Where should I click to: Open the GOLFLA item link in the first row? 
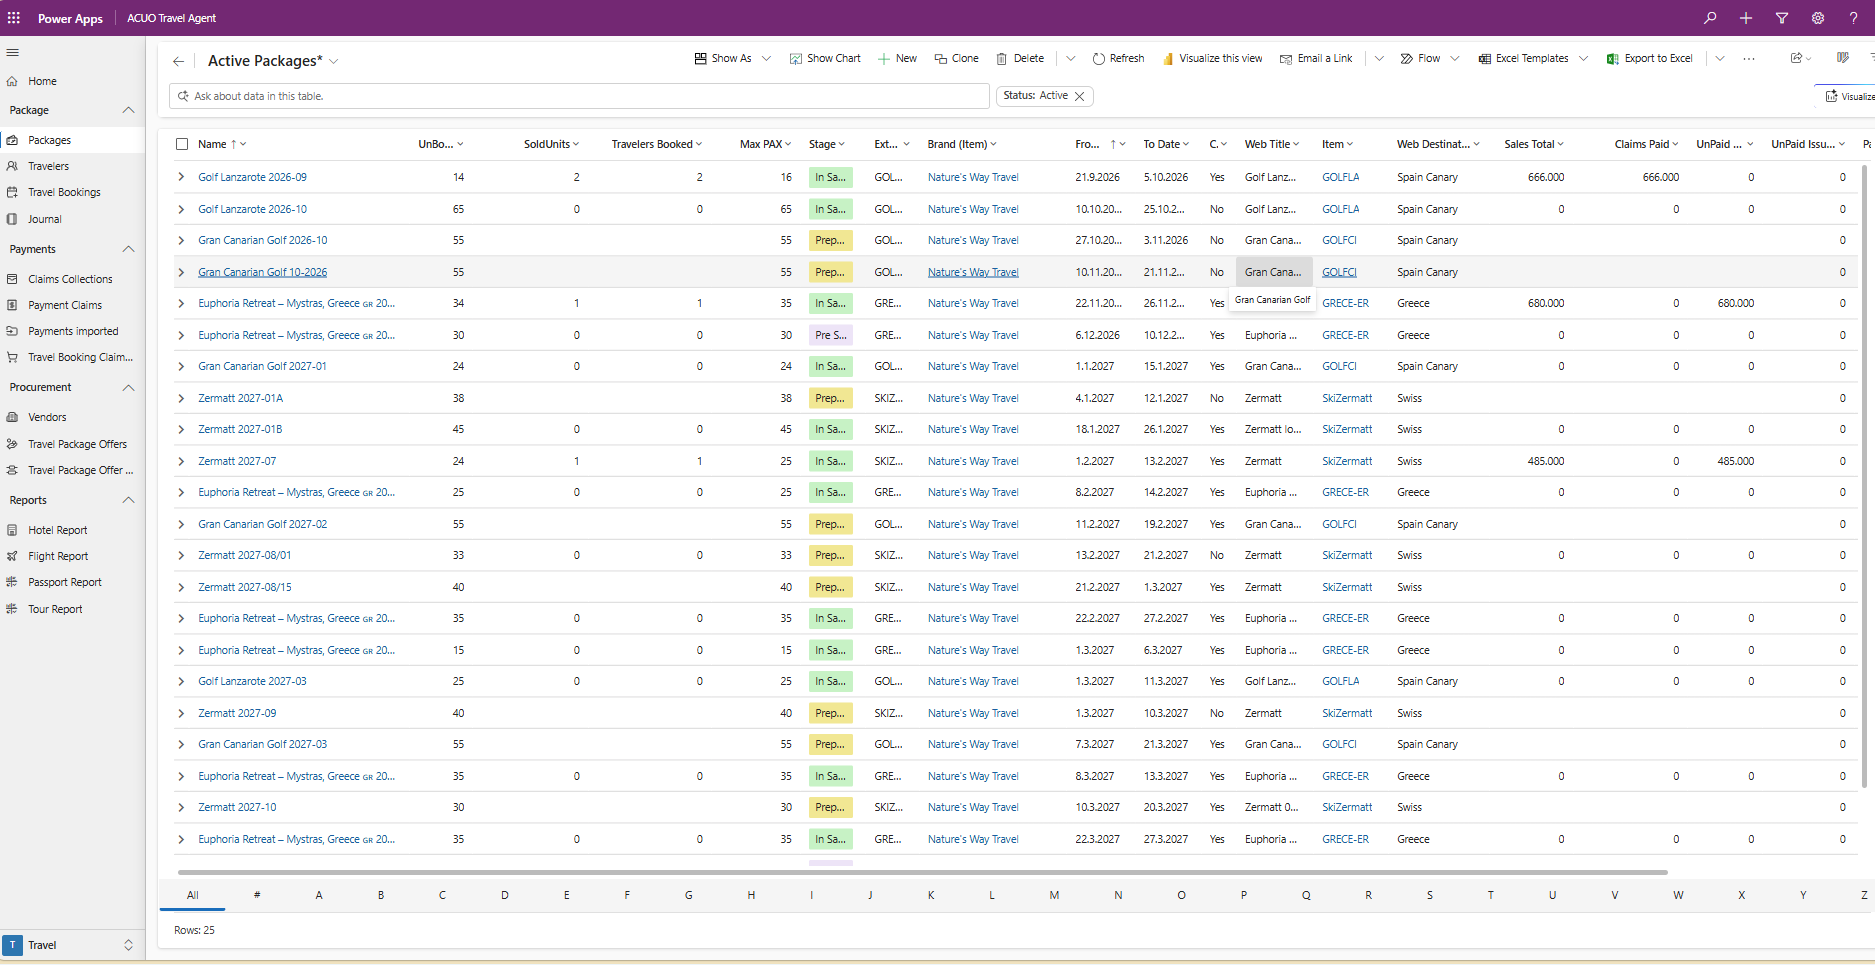(x=1340, y=177)
